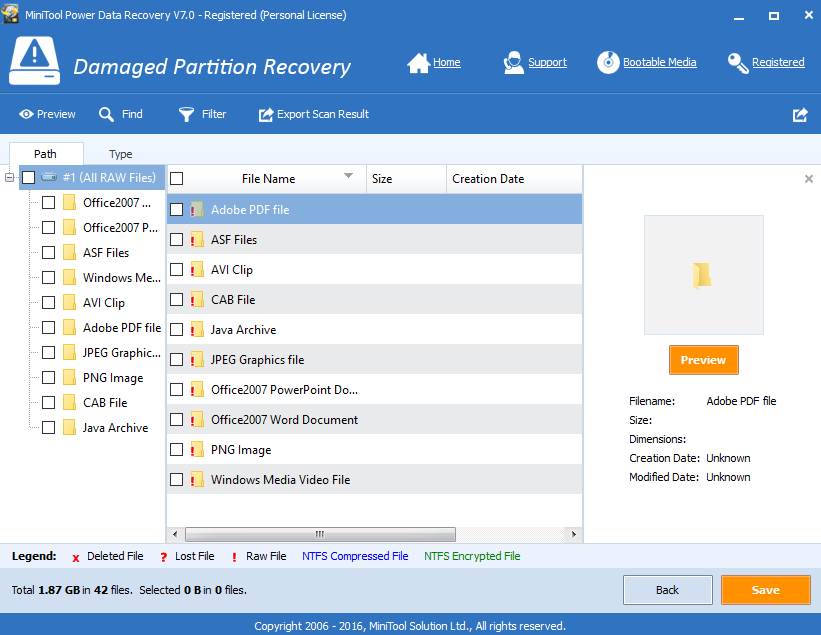The height and width of the screenshot is (635, 821).
Task: Click the Registered key icon
Action: tap(738, 63)
